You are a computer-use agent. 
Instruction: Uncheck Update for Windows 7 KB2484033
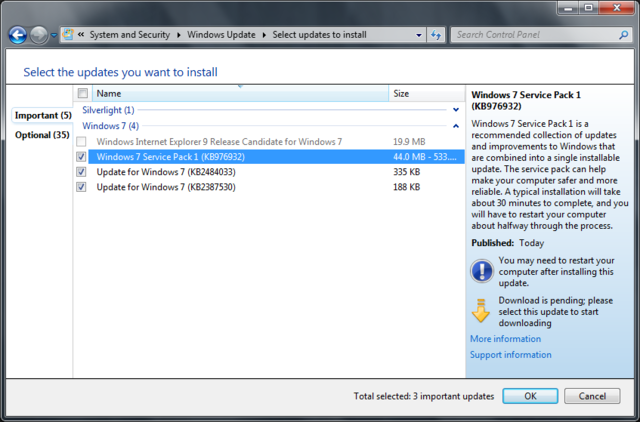(82, 172)
